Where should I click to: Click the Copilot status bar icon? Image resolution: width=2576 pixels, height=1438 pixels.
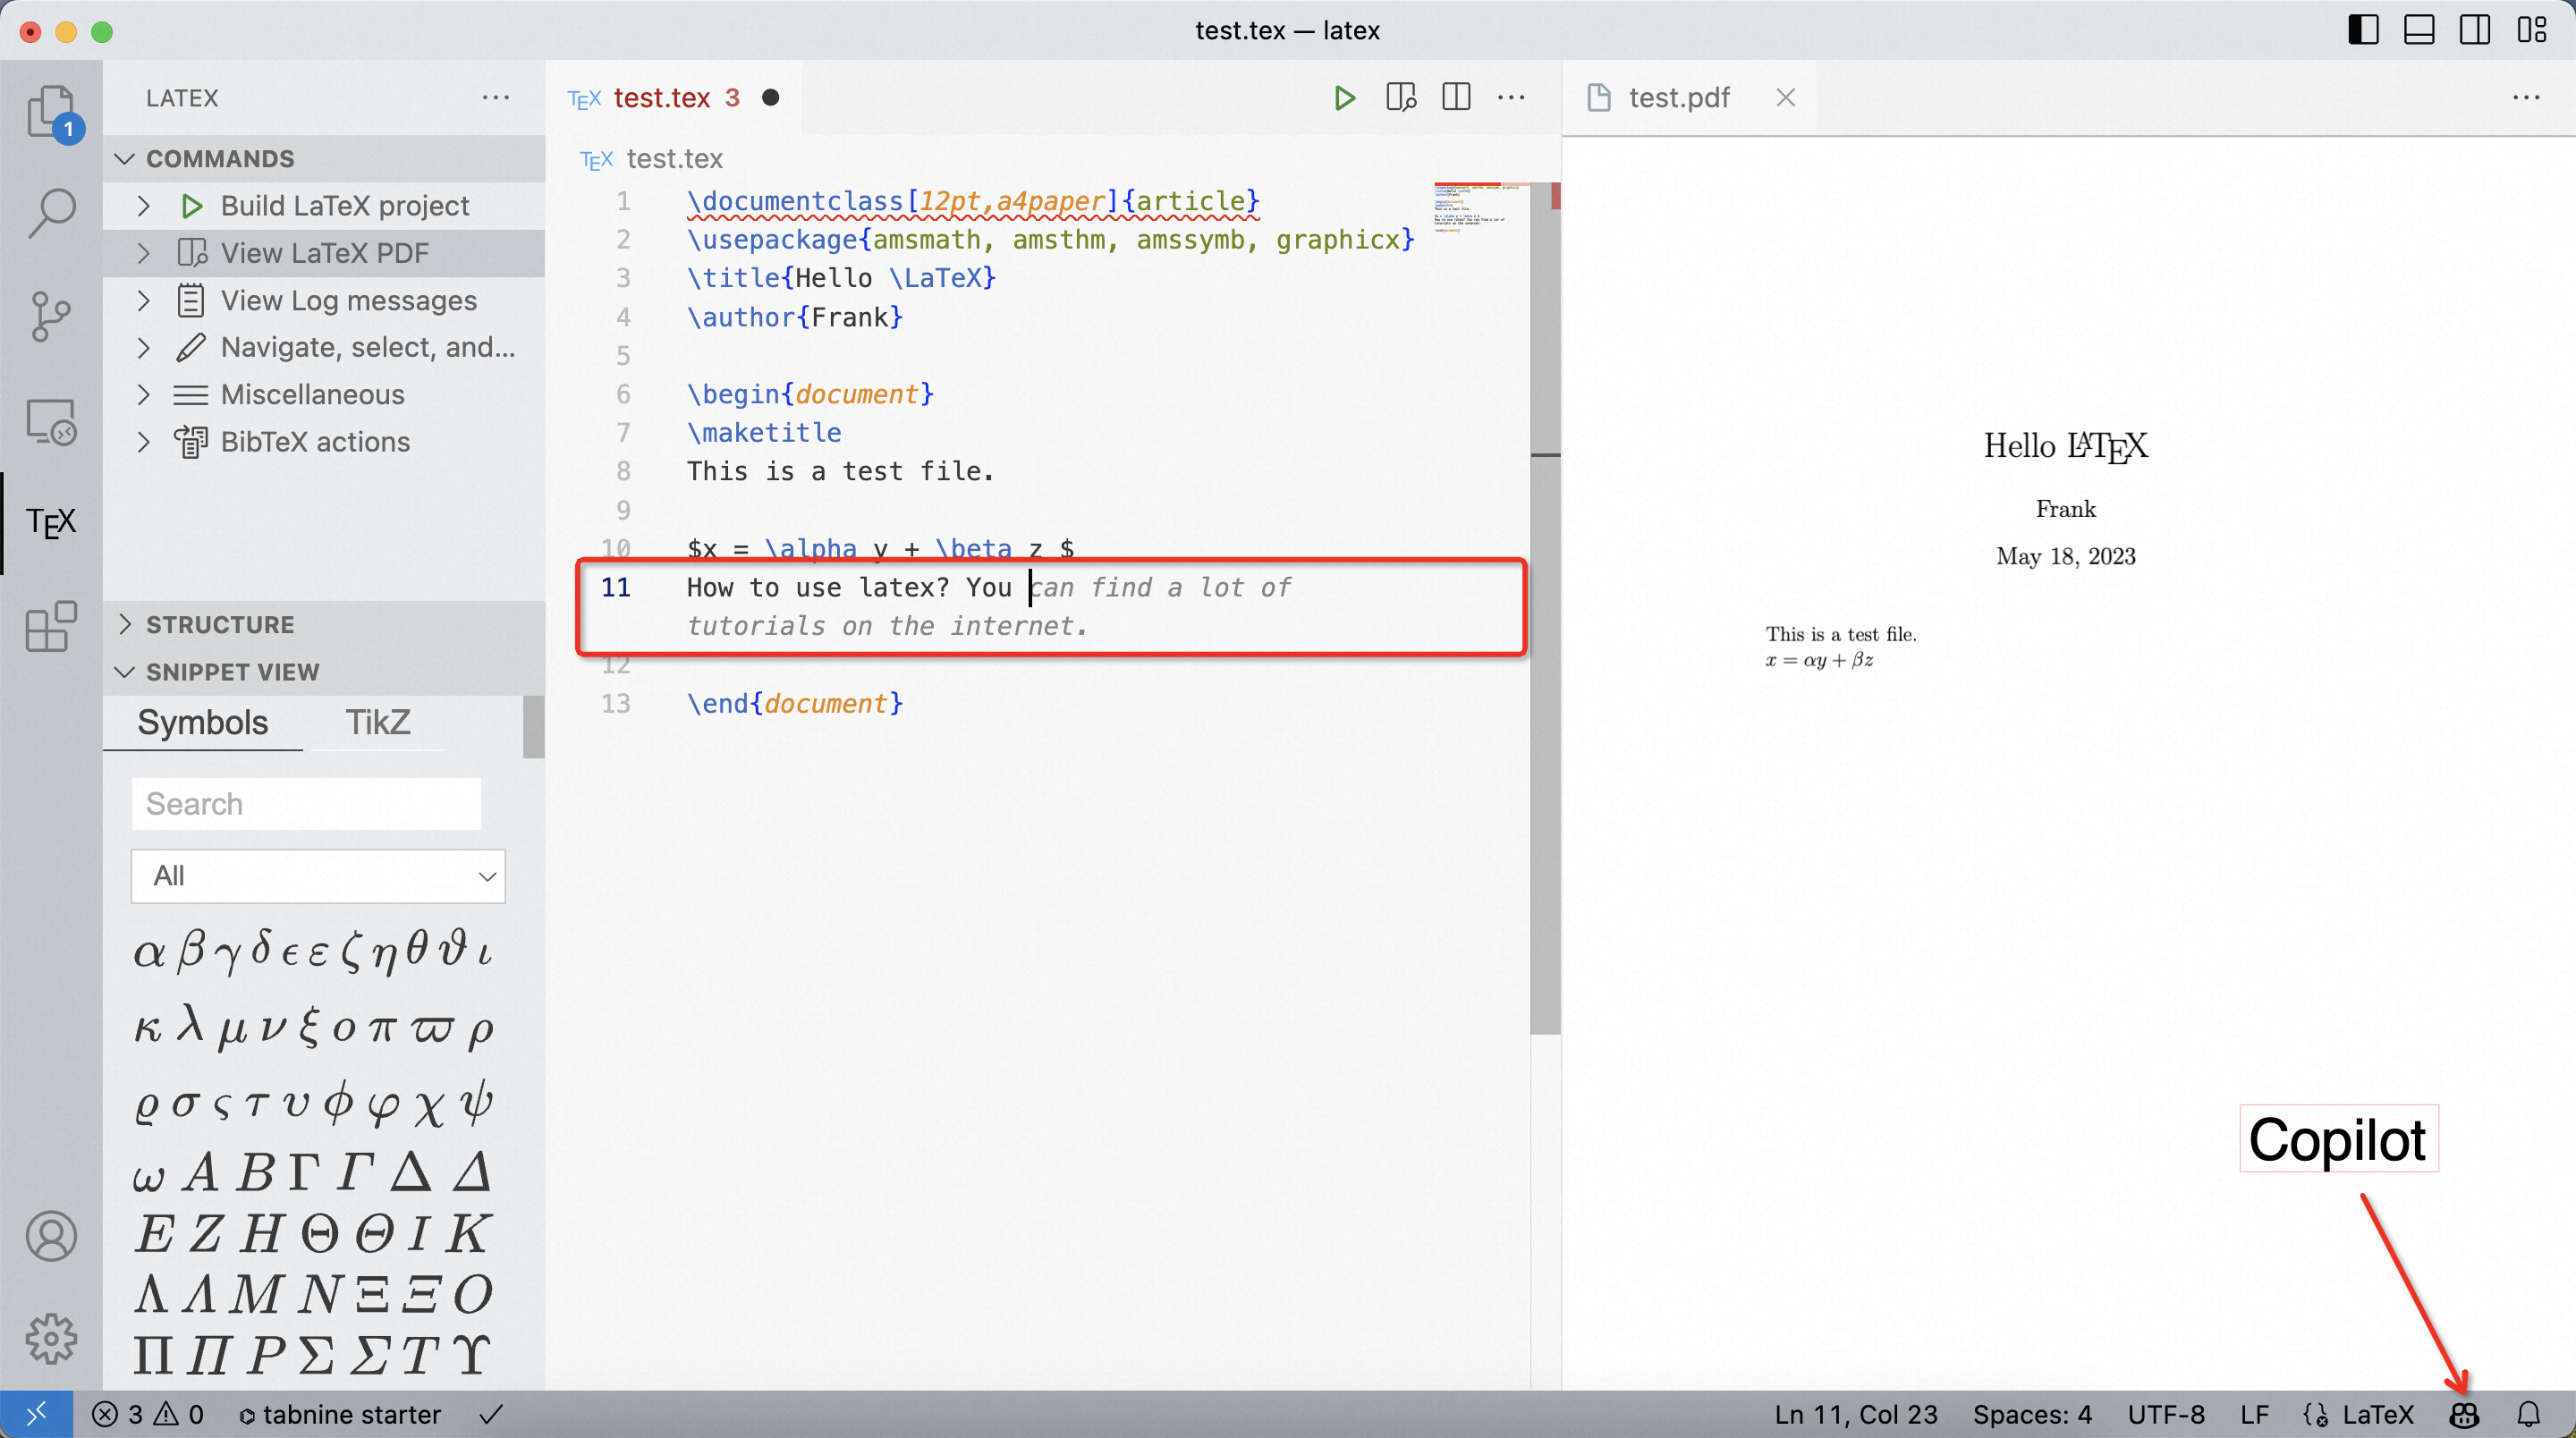(x=2465, y=1415)
